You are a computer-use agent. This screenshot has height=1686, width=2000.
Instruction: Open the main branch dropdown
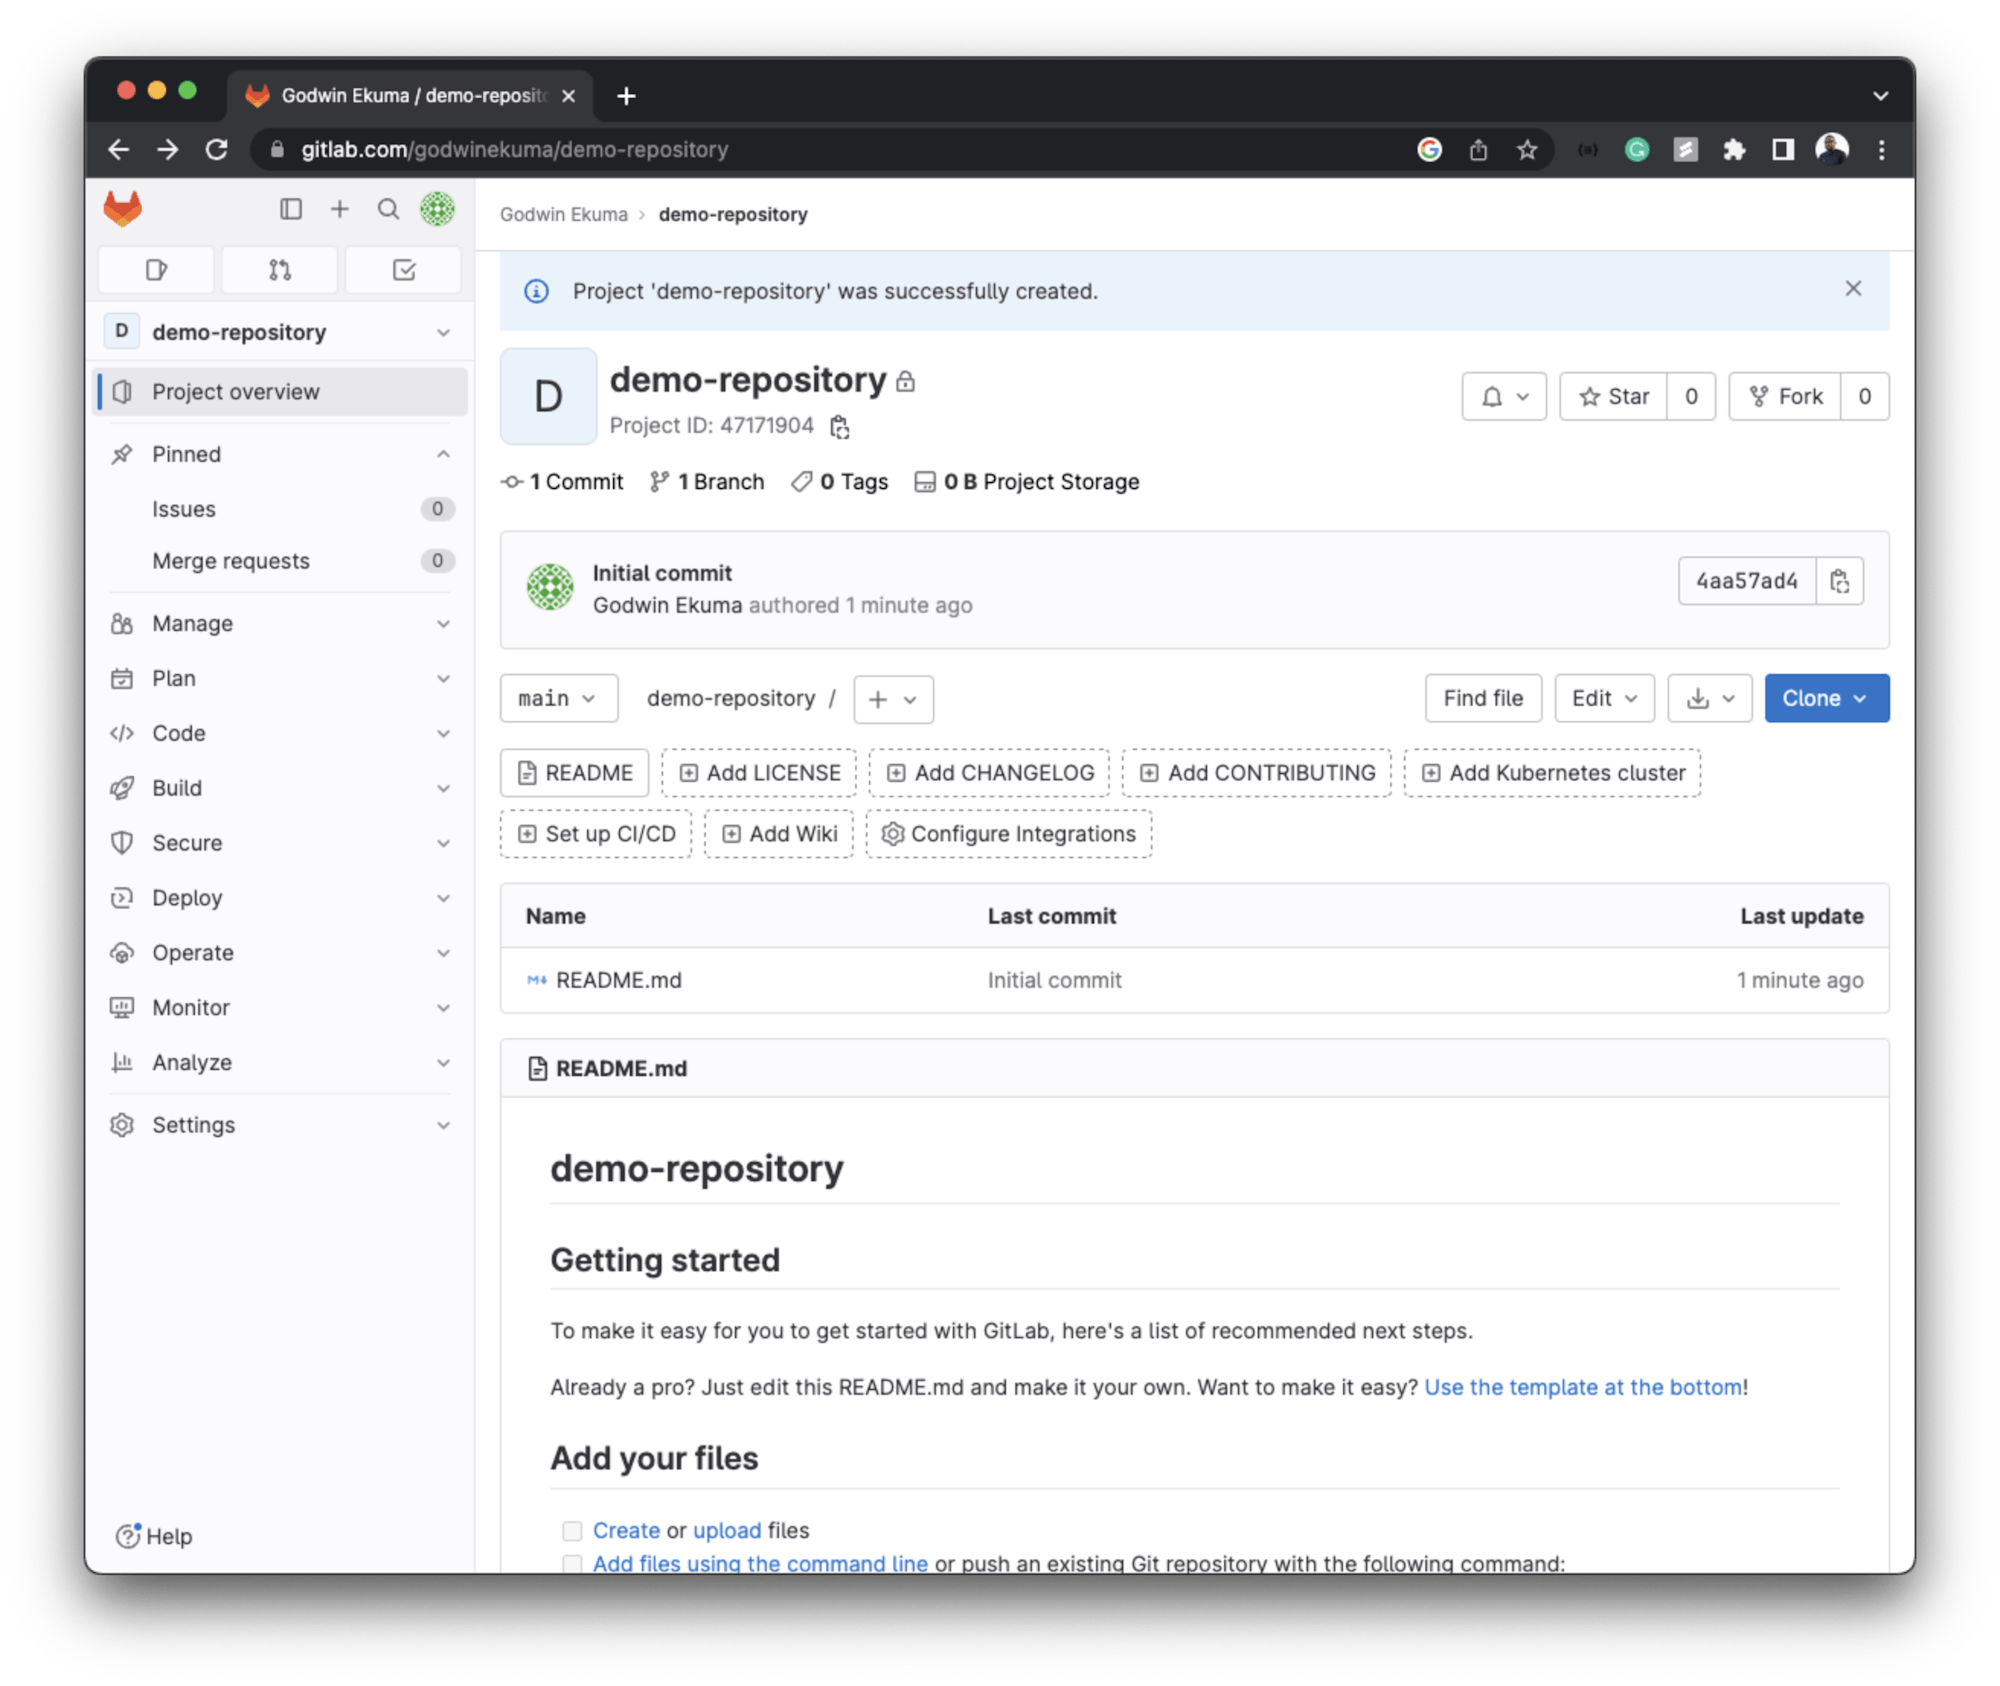[x=558, y=699]
